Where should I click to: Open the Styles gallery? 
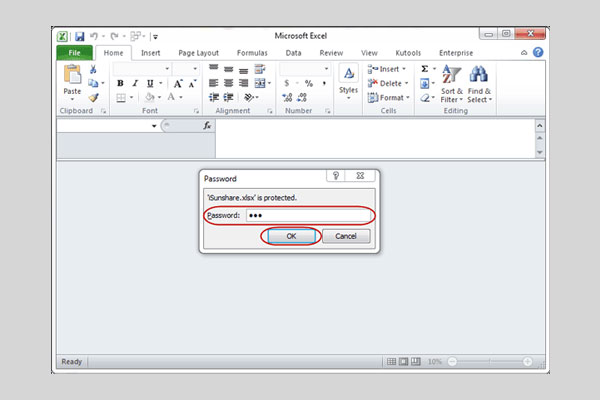pyautogui.click(x=348, y=83)
